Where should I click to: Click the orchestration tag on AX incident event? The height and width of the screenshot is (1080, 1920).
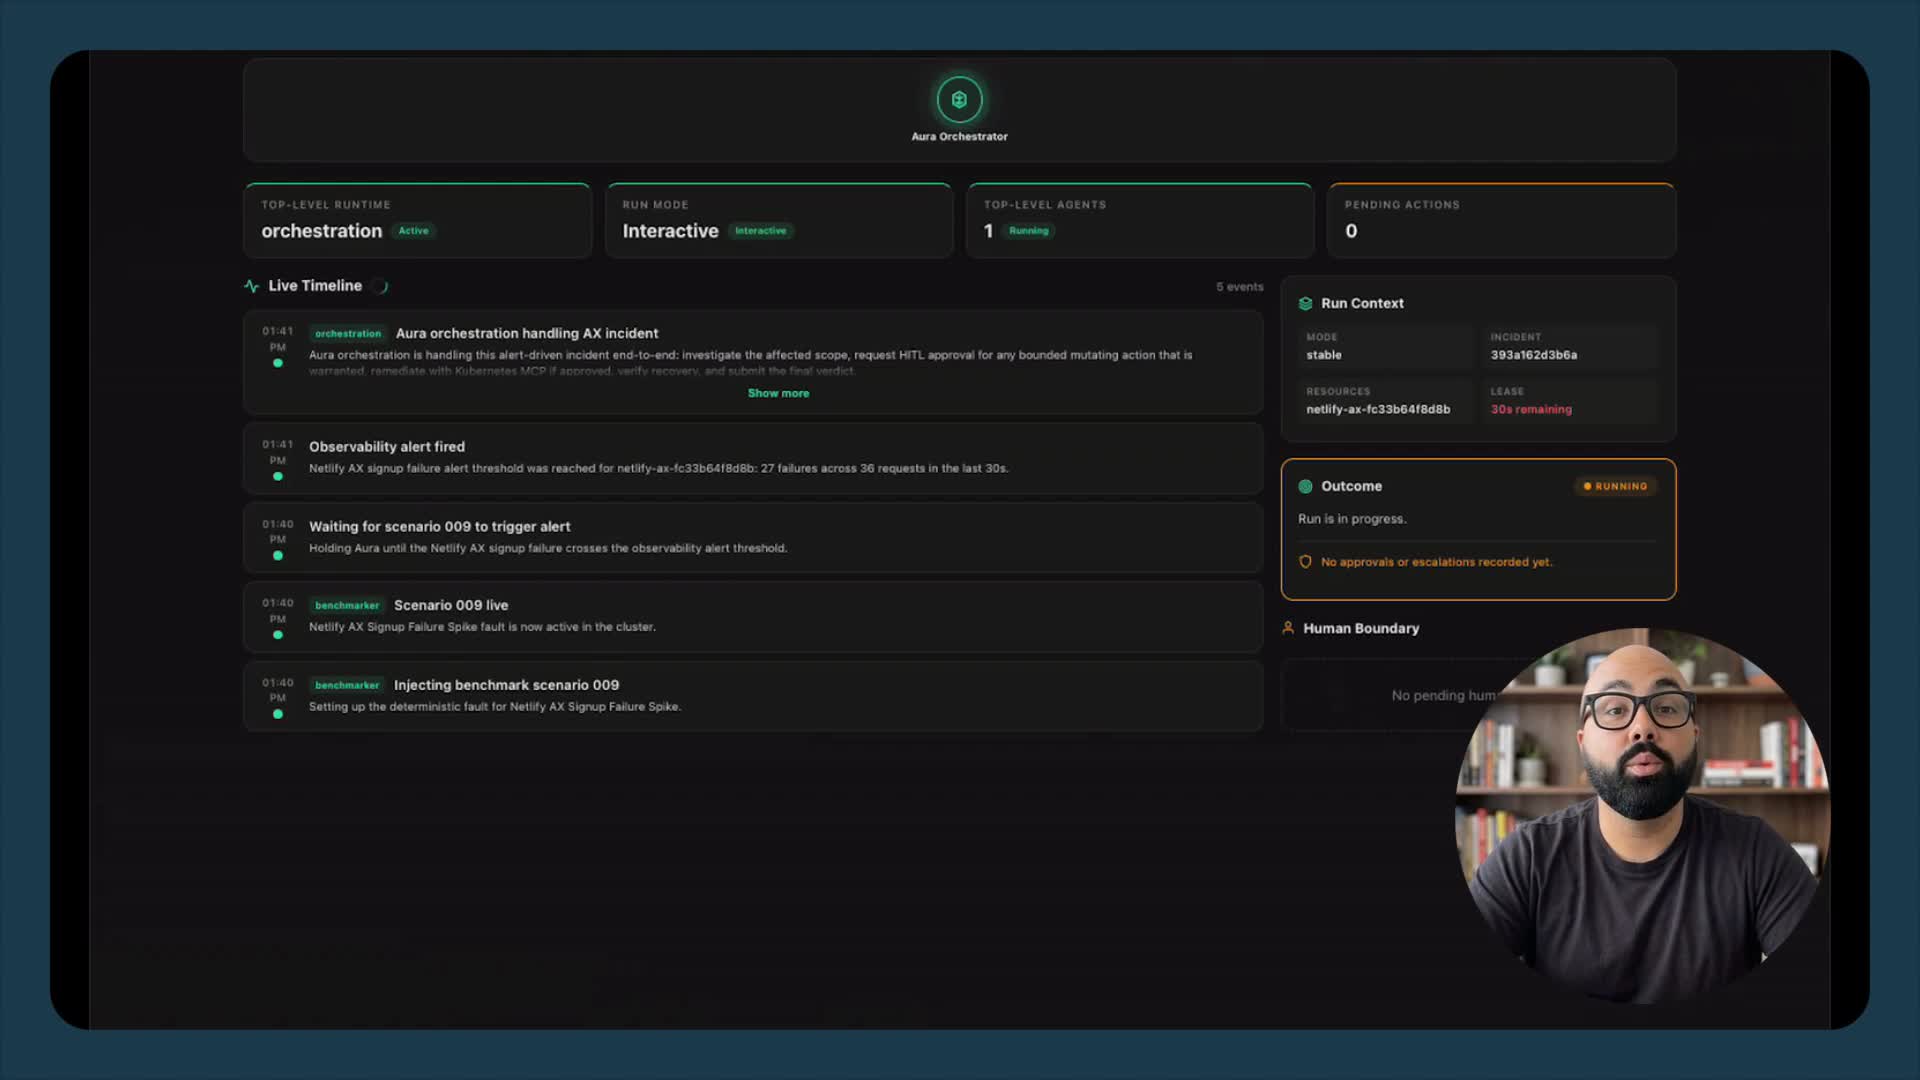347,334
